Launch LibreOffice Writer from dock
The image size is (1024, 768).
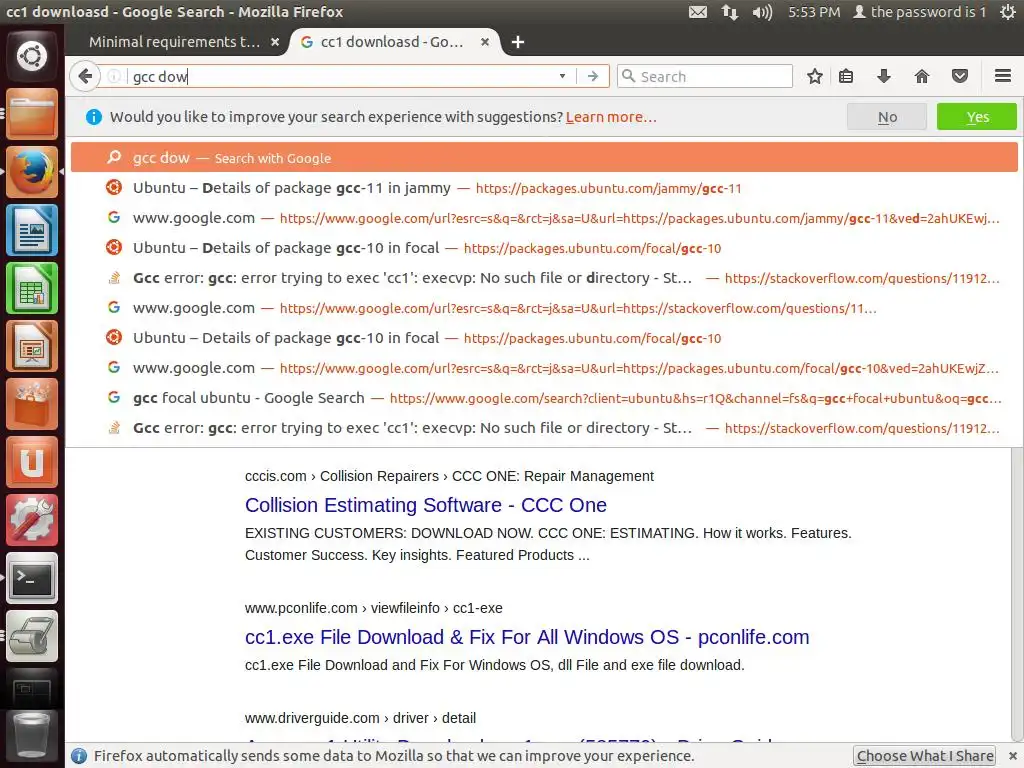click(32, 231)
